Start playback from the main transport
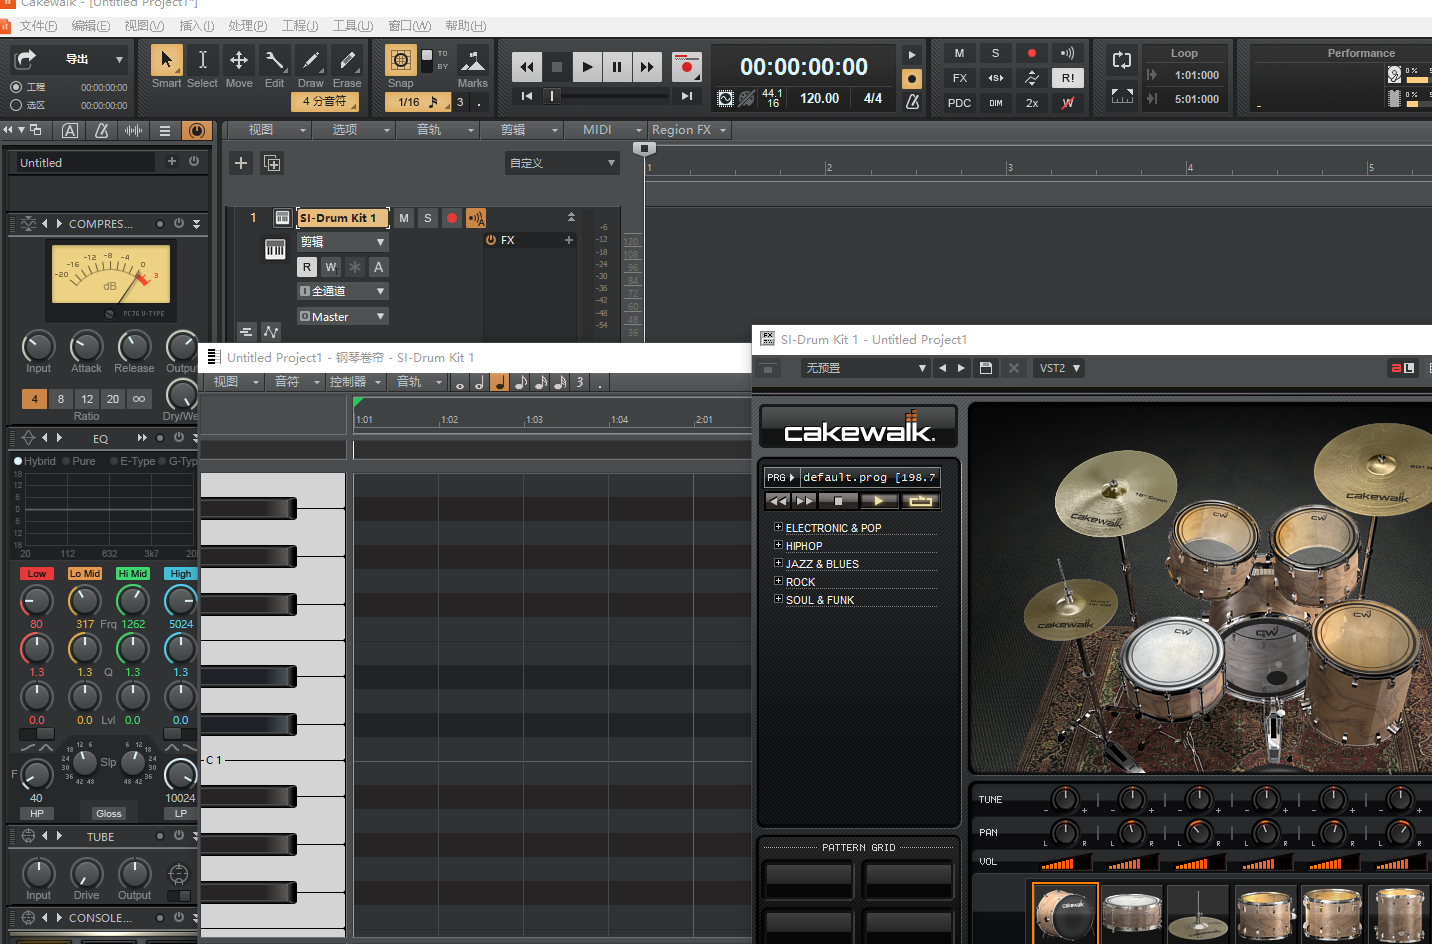This screenshot has height=944, width=1432. point(587,67)
